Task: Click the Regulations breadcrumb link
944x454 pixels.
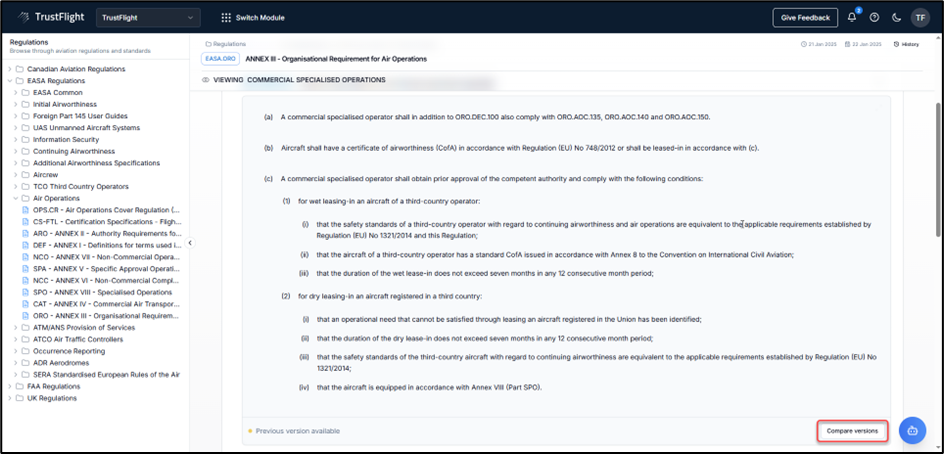Action: coord(229,44)
